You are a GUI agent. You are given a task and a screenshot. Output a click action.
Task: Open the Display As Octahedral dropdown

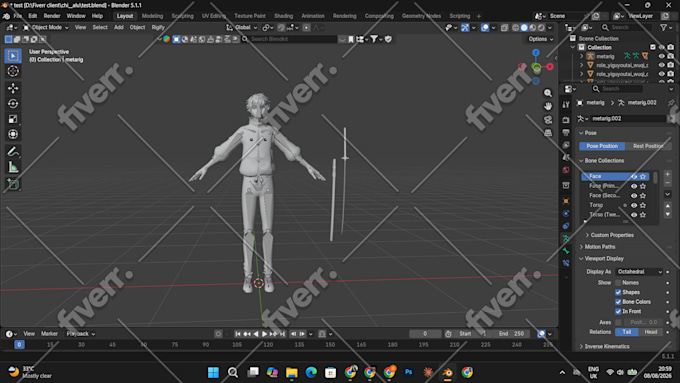click(639, 272)
